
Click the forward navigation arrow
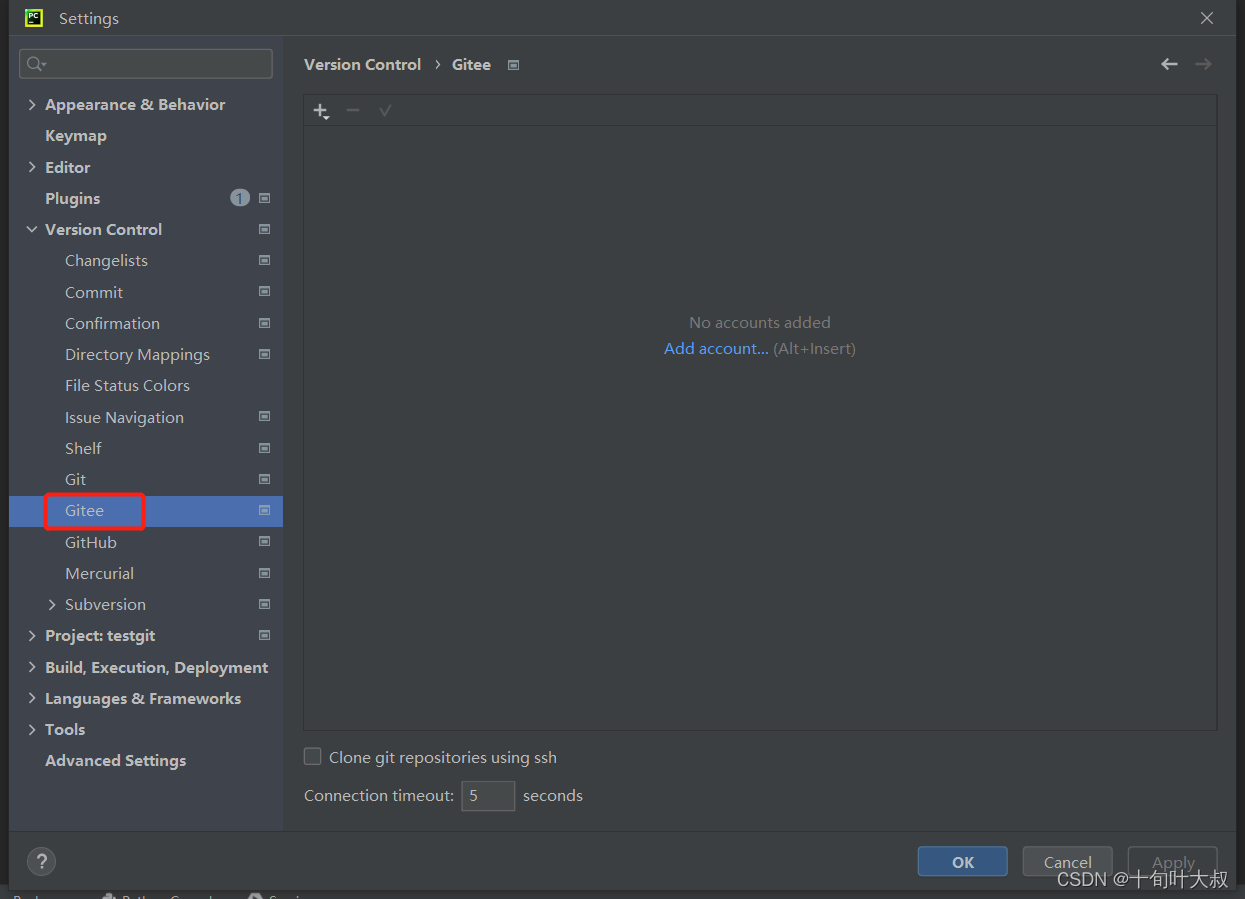click(1203, 64)
